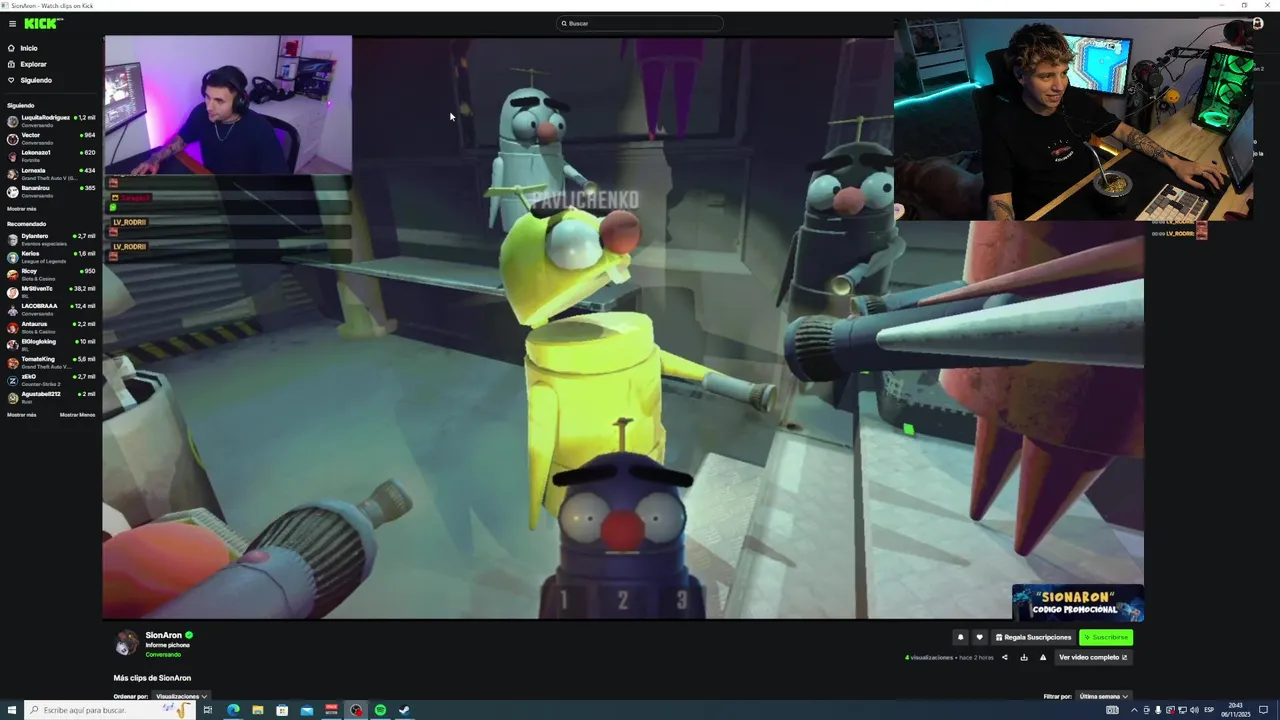Viewport: 1280px width, 720px height.
Task: Click the taskbar clock and date
Action: 1236,710
